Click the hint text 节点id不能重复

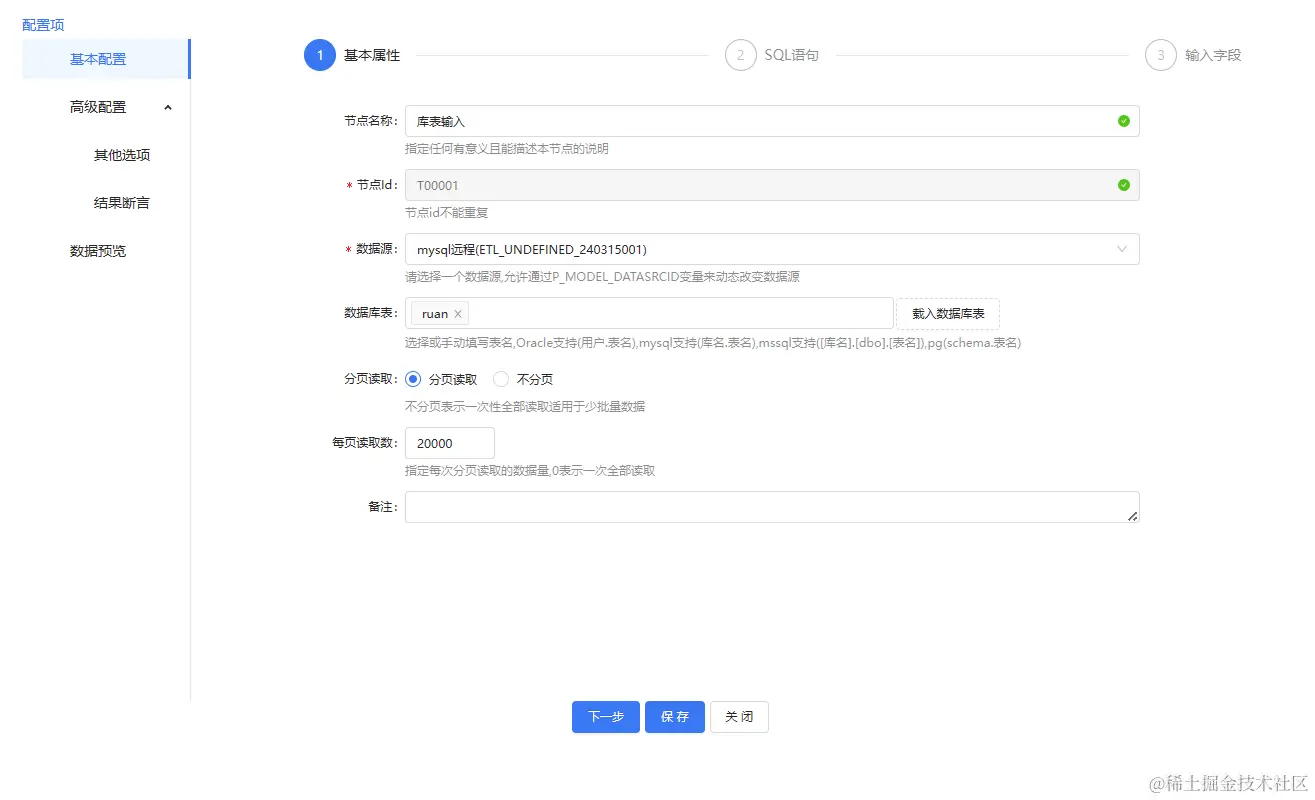[446, 213]
